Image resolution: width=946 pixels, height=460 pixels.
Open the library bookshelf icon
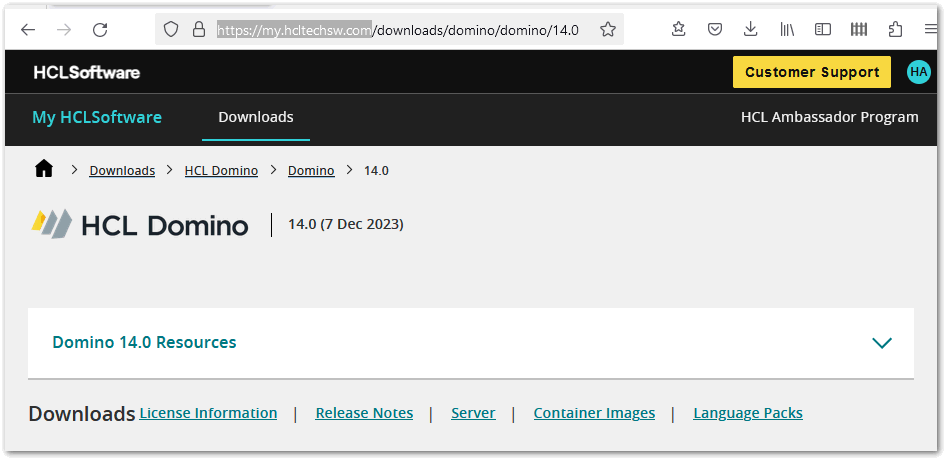[x=787, y=30]
